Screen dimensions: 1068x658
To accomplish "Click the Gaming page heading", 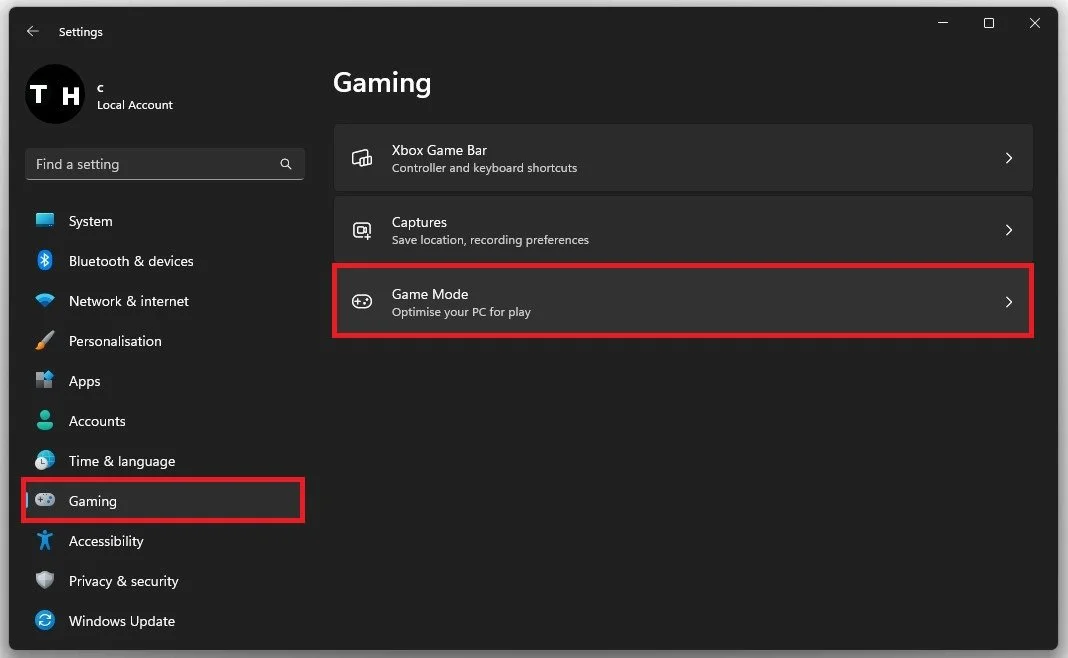I will (x=382, y=83).
